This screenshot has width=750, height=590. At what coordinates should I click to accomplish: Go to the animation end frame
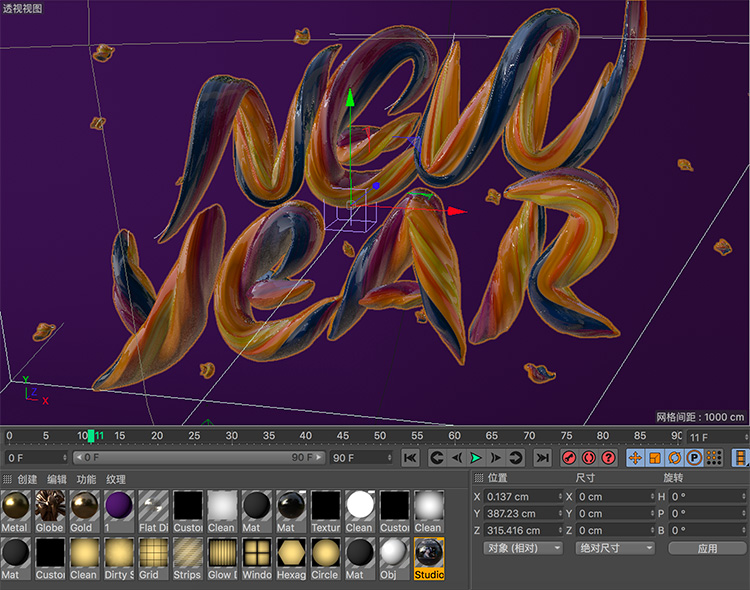coord(542,458)
